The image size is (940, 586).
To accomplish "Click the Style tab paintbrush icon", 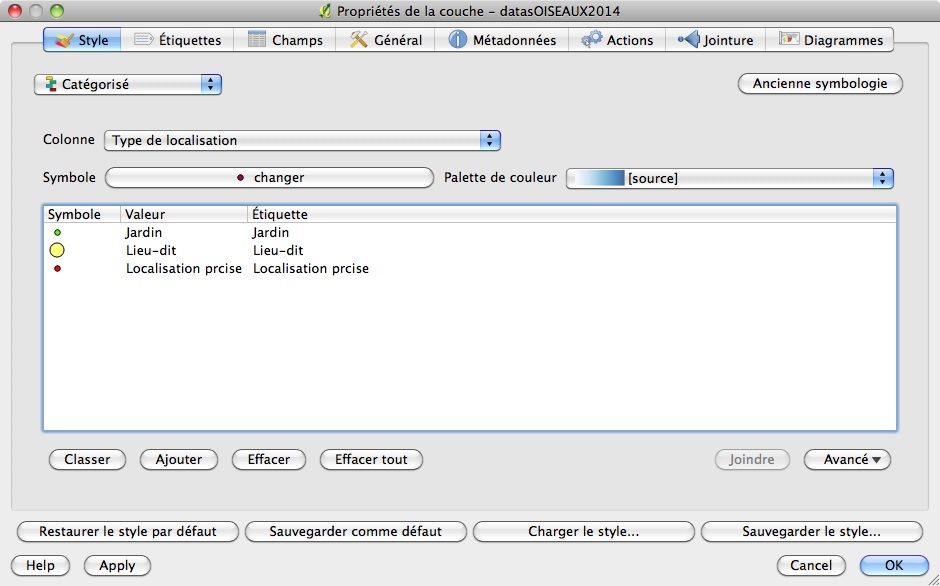I will (x=64, y=40).
